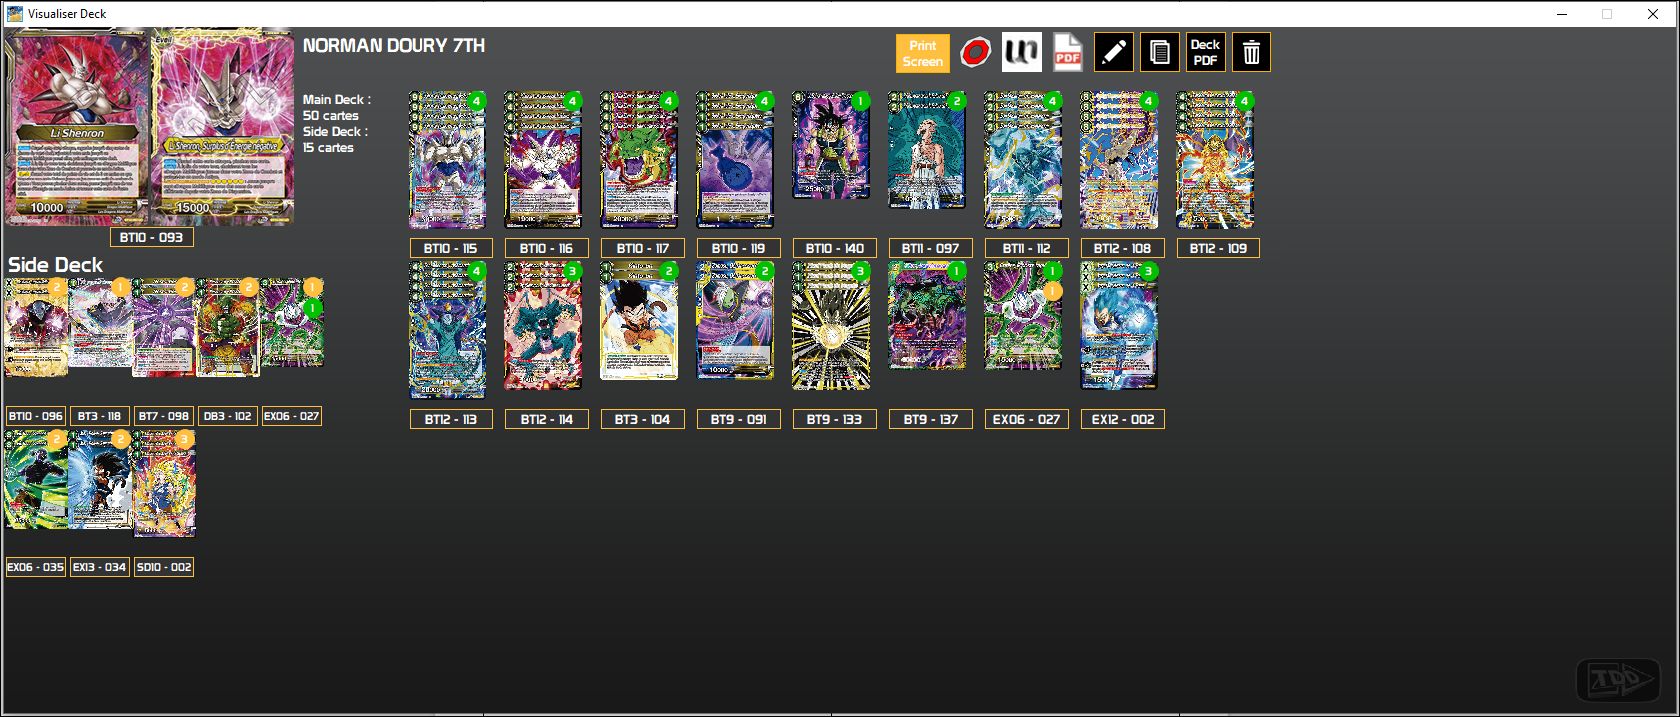Click the BT10 - 096 side deck label
Image resolution: width=1680 pixels, height=717 pixels.
pos(36,416)
